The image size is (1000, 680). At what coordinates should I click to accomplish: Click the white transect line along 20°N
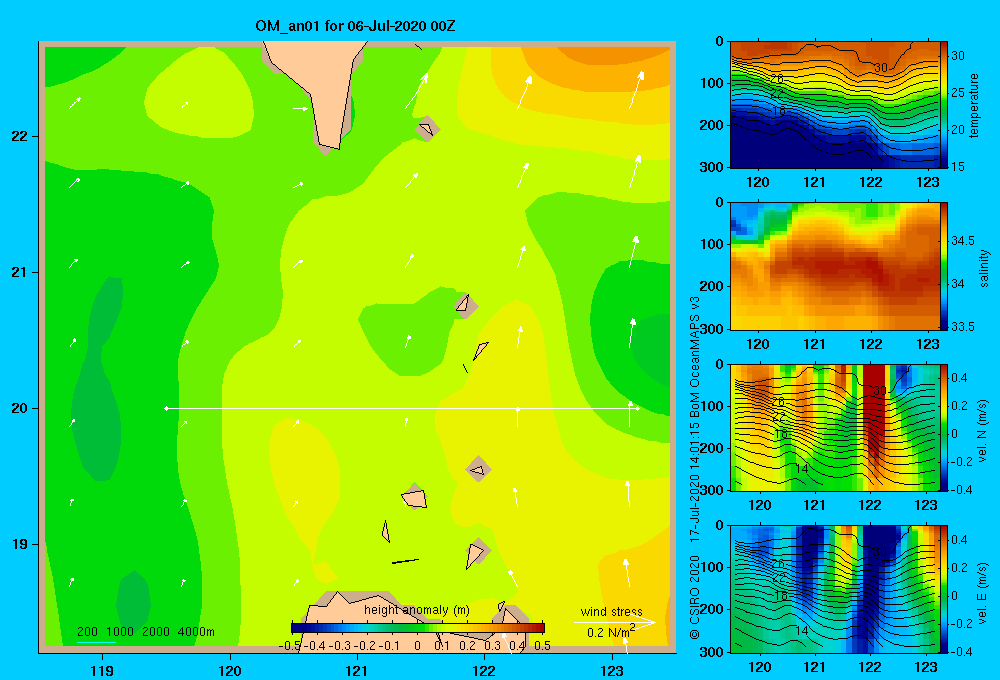pos(402,408)
